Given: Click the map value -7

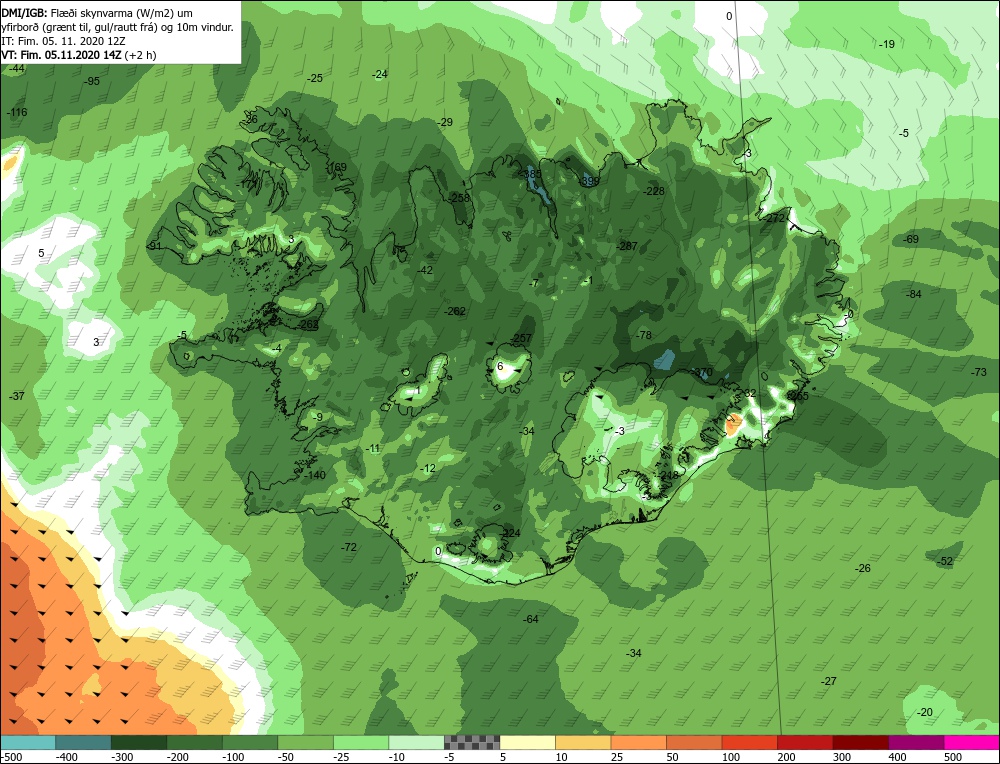Looking at the screenshot, I should pyautogui.click(x=534, y=283).
